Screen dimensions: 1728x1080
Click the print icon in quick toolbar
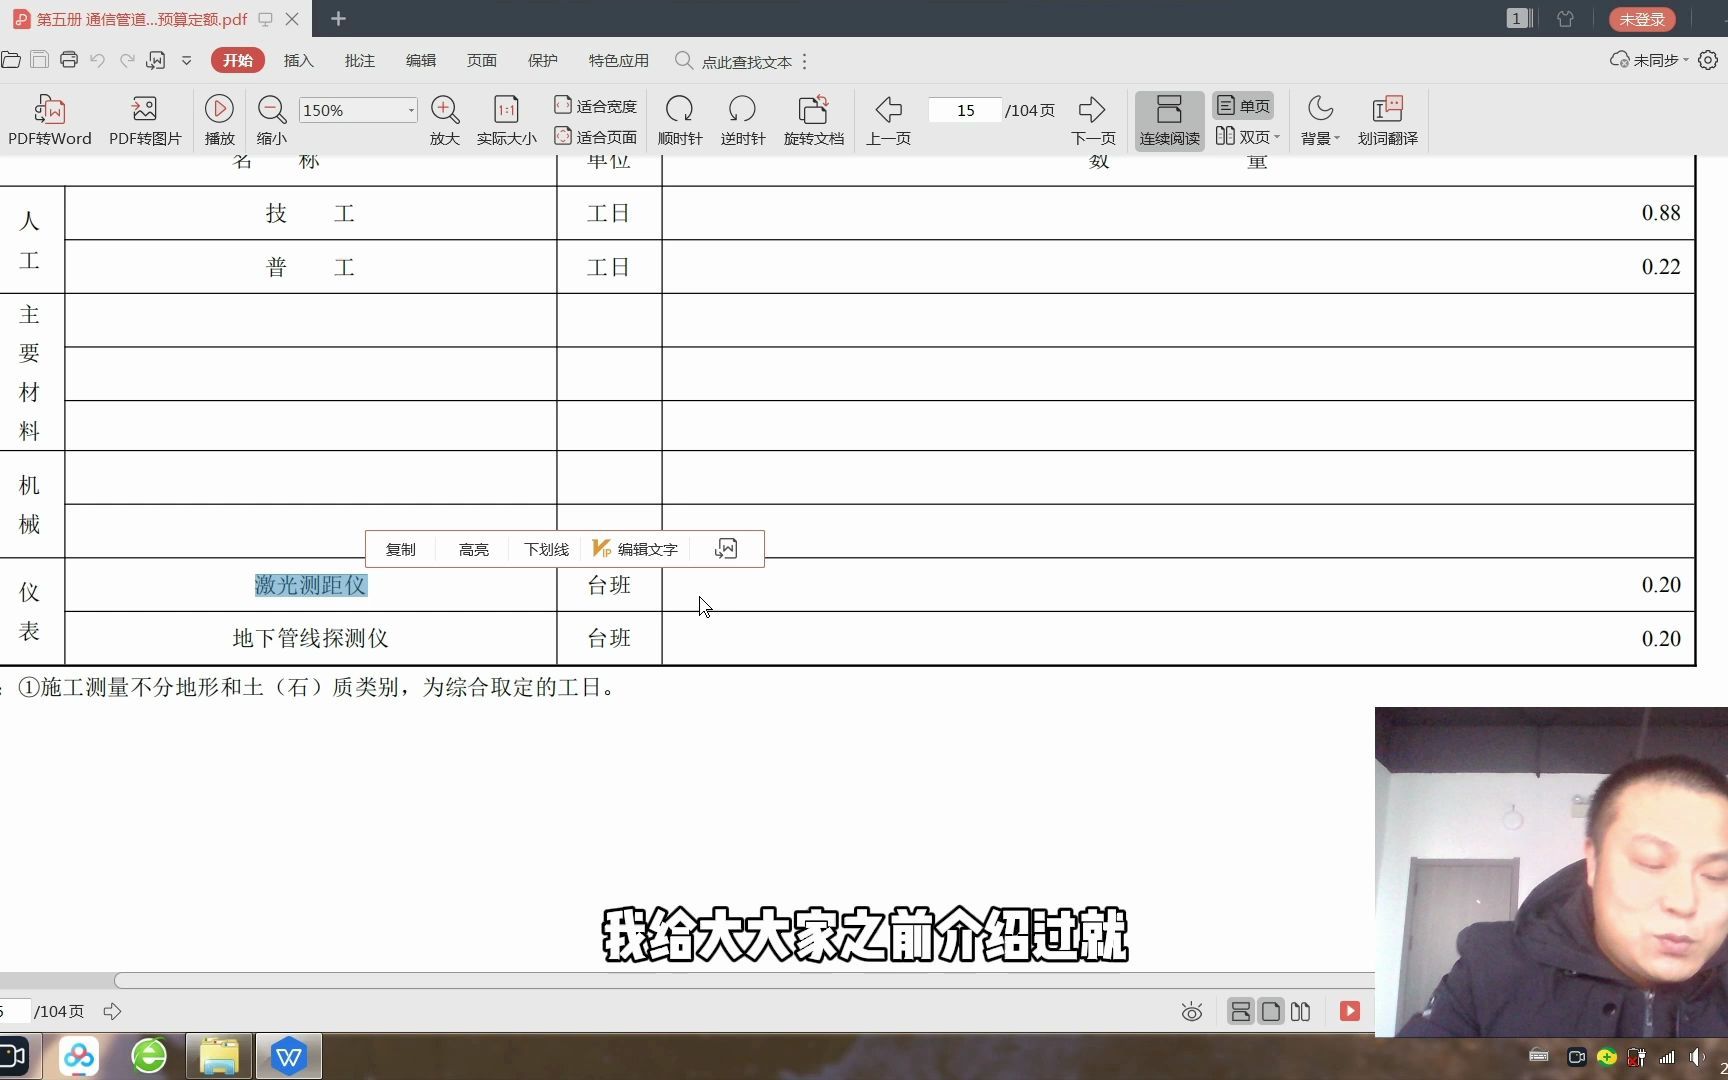[69, 60]
